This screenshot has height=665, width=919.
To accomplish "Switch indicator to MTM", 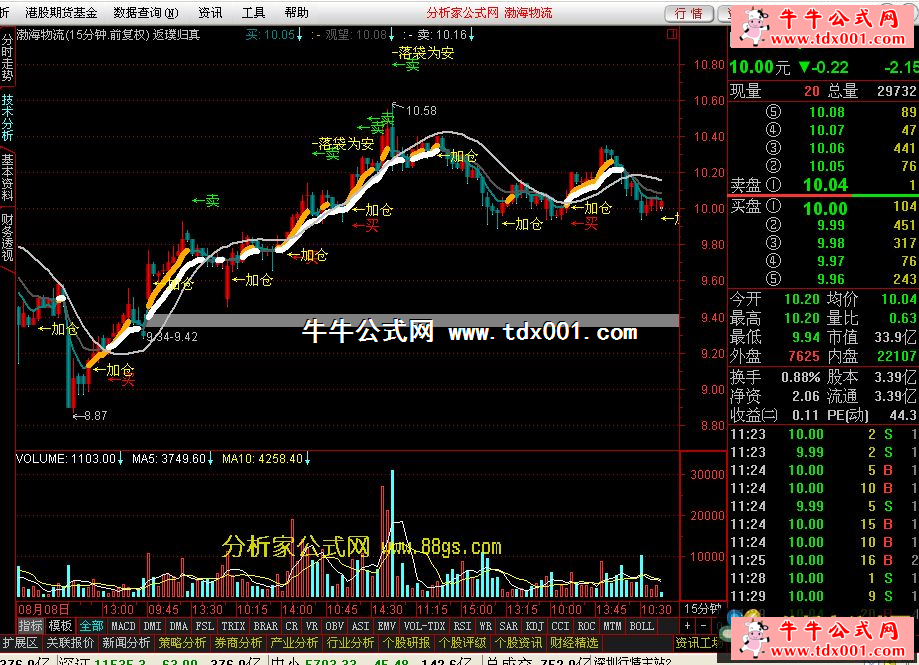I will click(x=612, y=626).
